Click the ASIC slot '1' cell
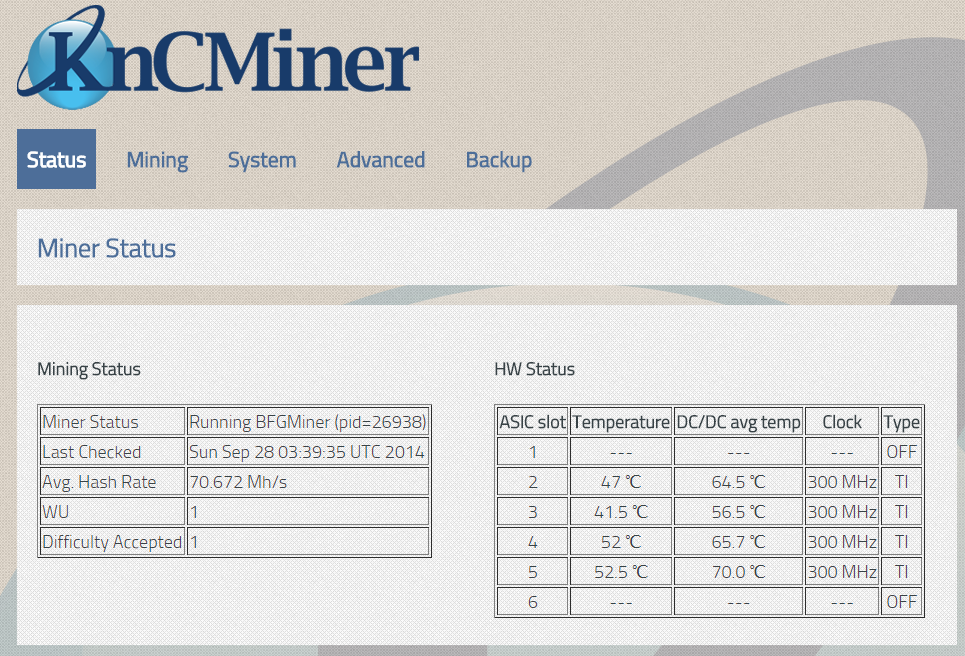 click(532, 452)
